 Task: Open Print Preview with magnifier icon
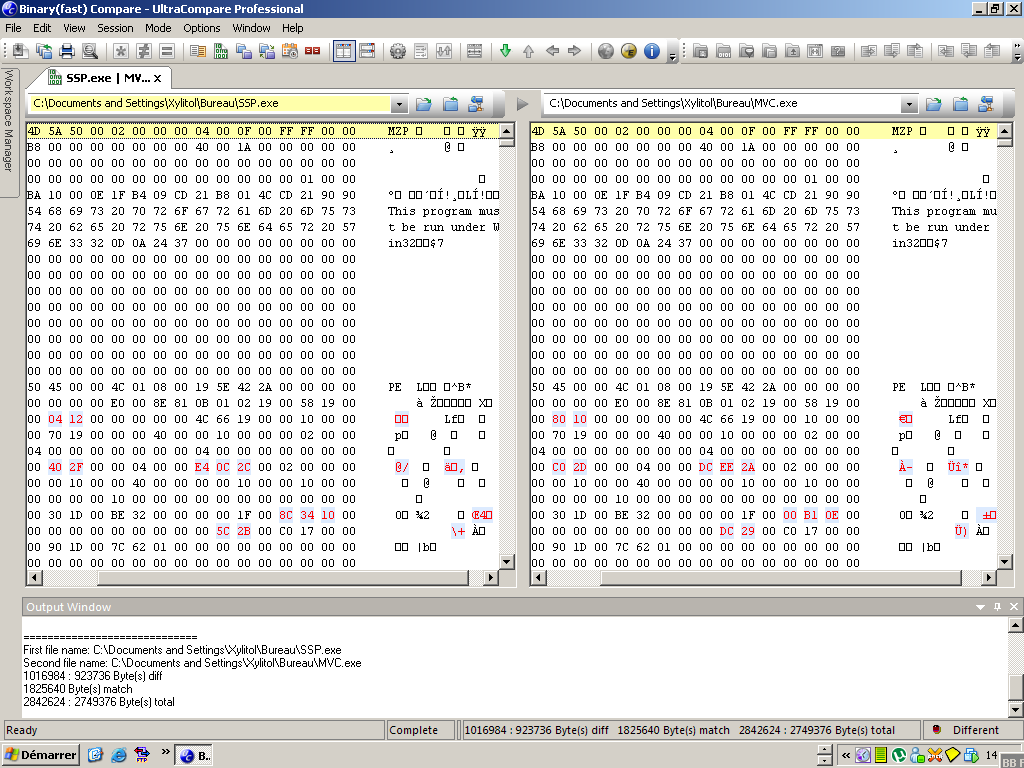tap(90, 51)
